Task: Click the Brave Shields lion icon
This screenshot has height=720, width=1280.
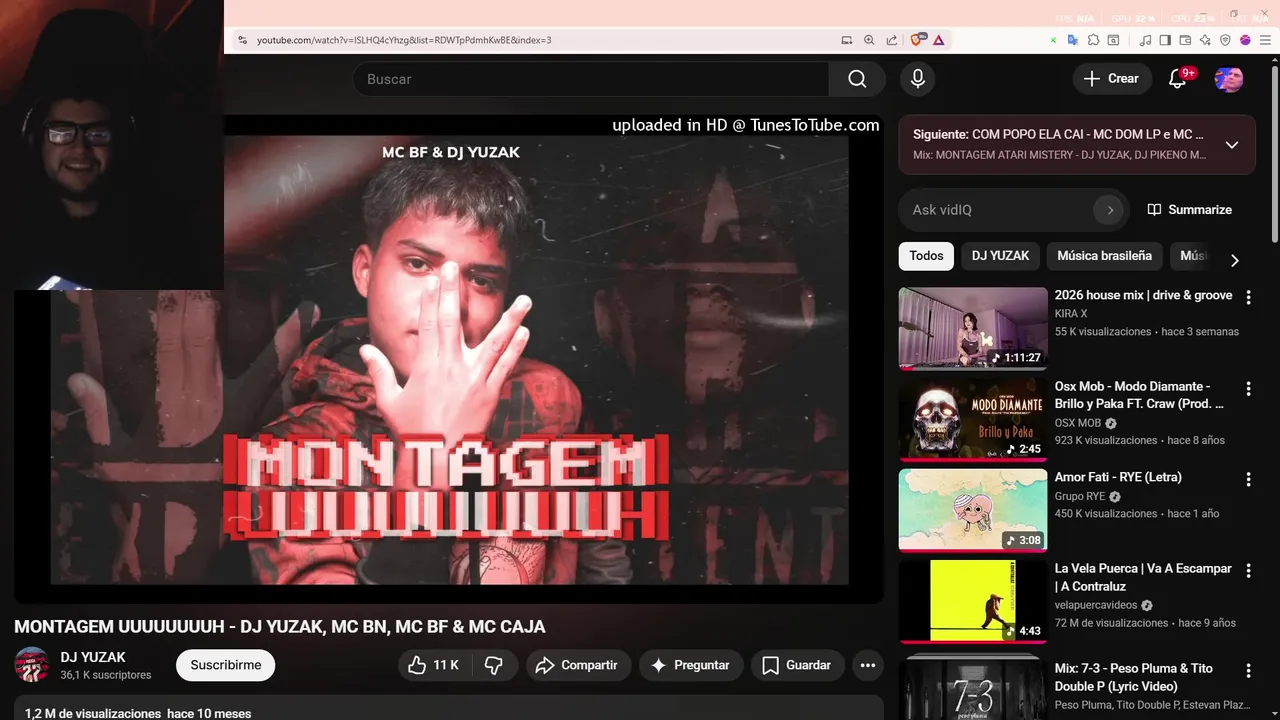Action: [x=916, y=40]
